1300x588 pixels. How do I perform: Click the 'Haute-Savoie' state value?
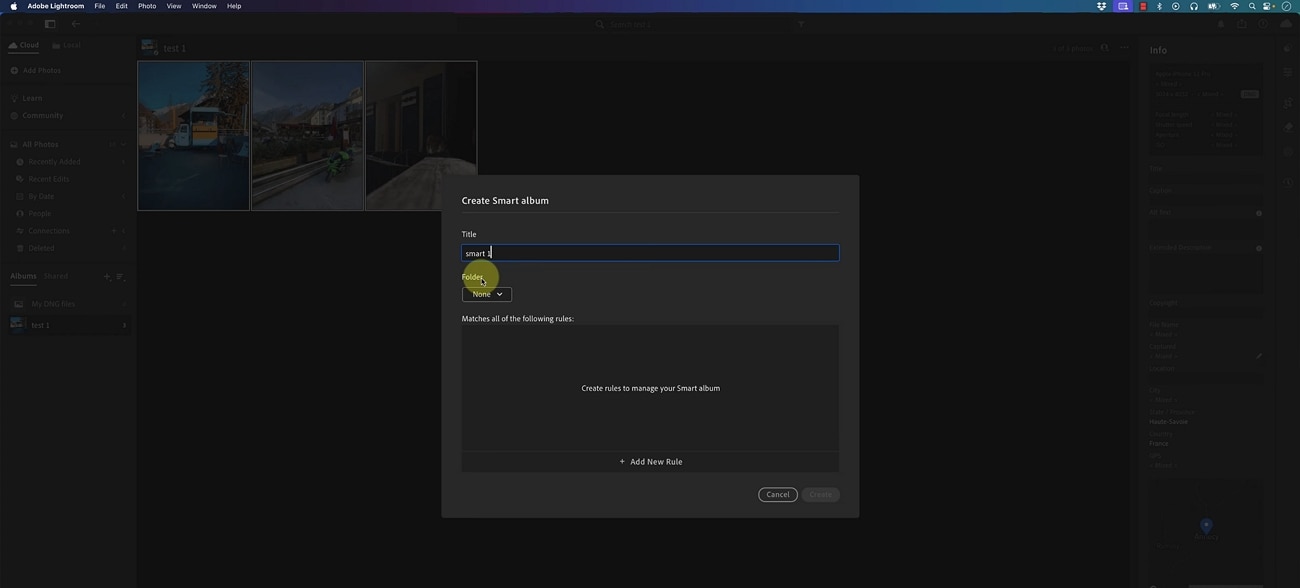click(x=1169, y=422)
